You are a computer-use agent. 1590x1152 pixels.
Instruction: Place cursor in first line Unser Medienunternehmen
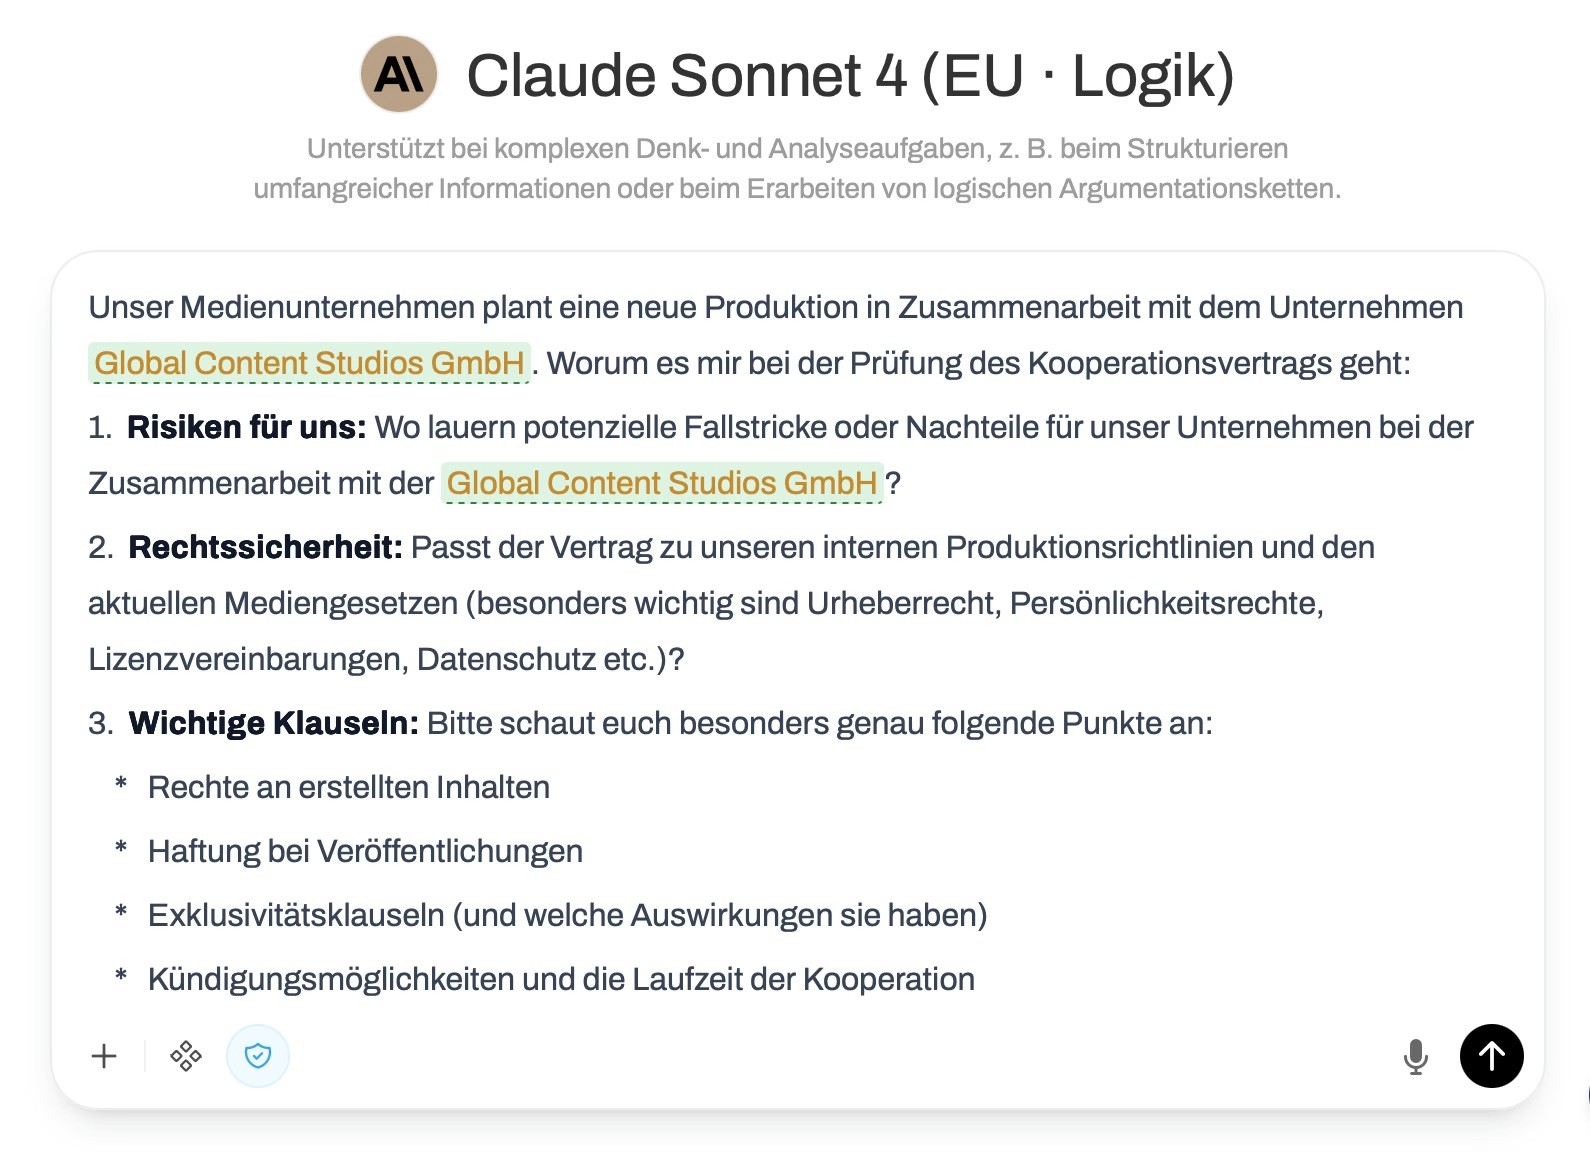[x=775, y=307]
